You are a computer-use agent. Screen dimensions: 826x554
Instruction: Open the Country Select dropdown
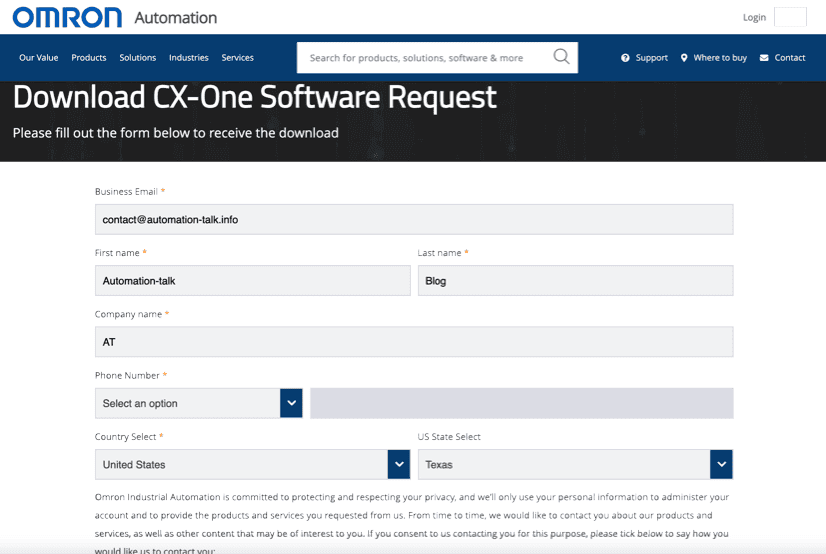point(252,464)
